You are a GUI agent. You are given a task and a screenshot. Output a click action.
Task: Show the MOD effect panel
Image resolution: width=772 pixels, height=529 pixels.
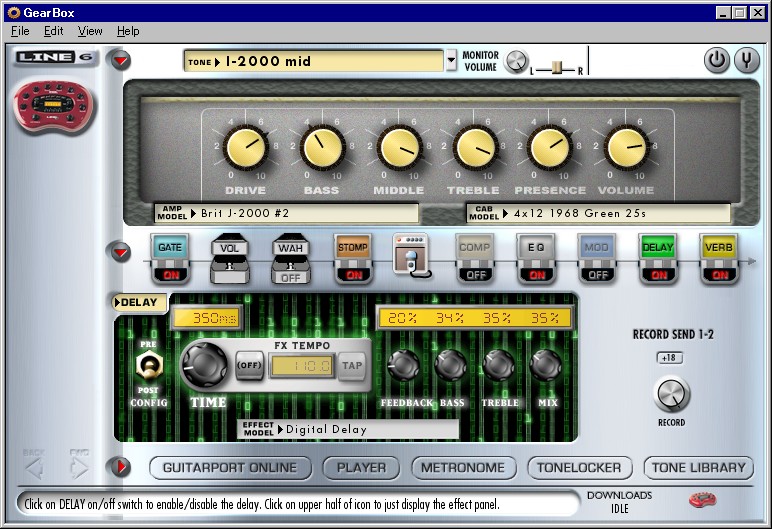coord(597,248)
